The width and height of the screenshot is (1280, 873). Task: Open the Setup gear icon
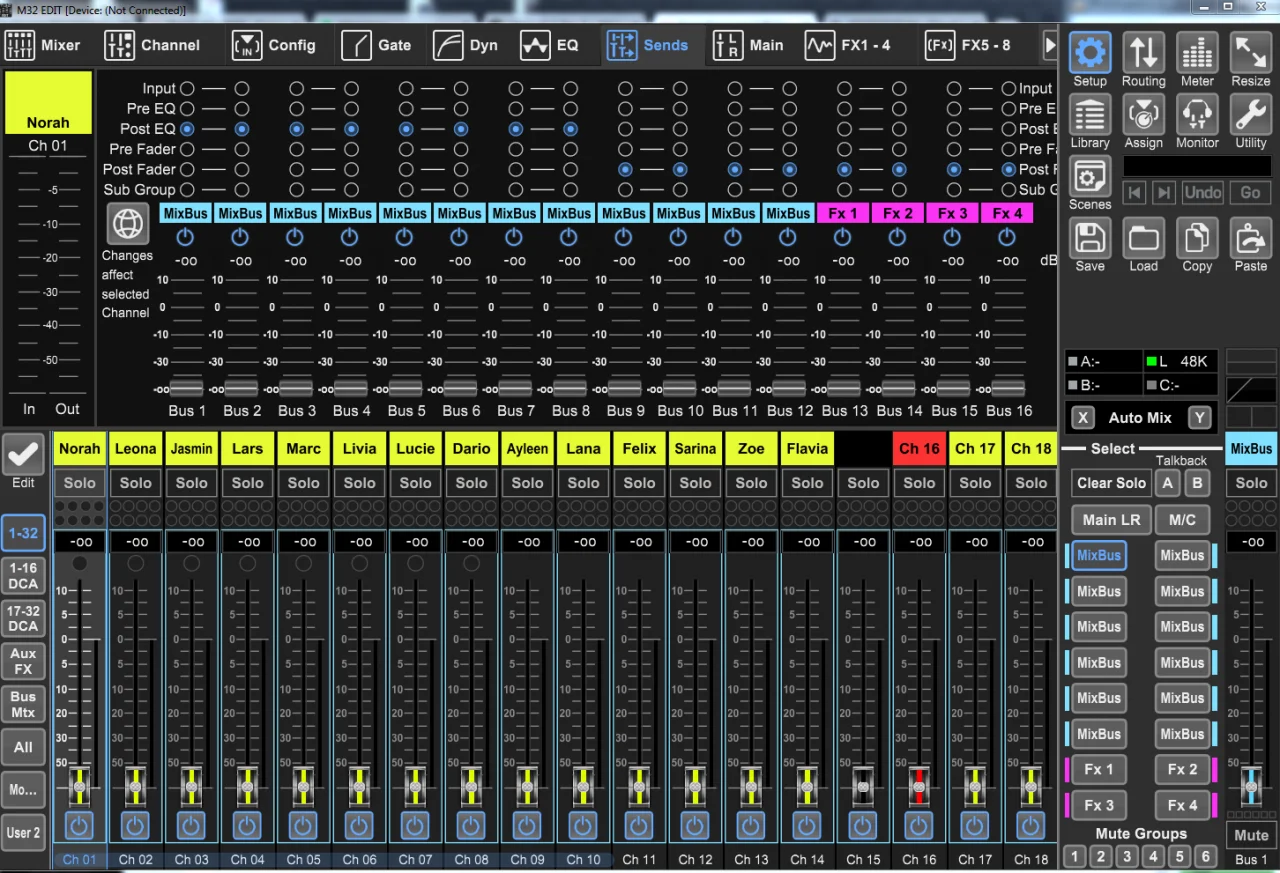click(1090, 52)
